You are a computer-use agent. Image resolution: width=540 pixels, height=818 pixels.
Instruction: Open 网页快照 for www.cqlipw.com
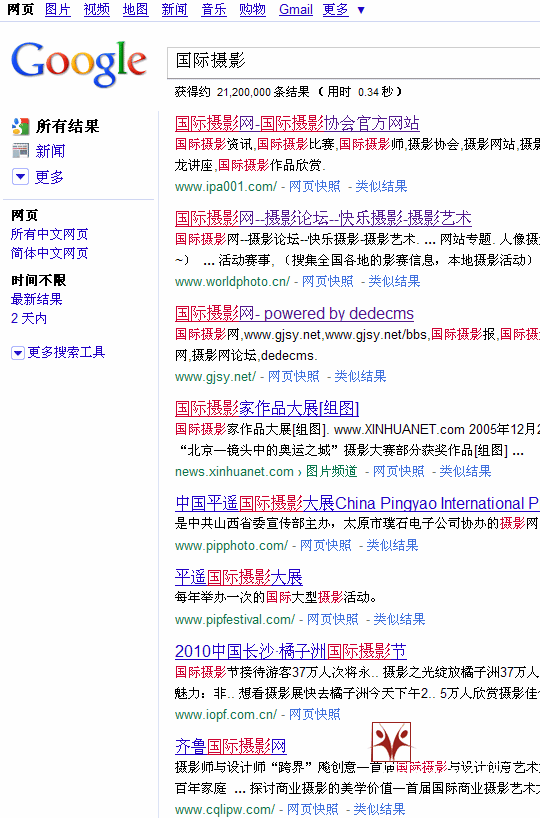click(313, 809)
